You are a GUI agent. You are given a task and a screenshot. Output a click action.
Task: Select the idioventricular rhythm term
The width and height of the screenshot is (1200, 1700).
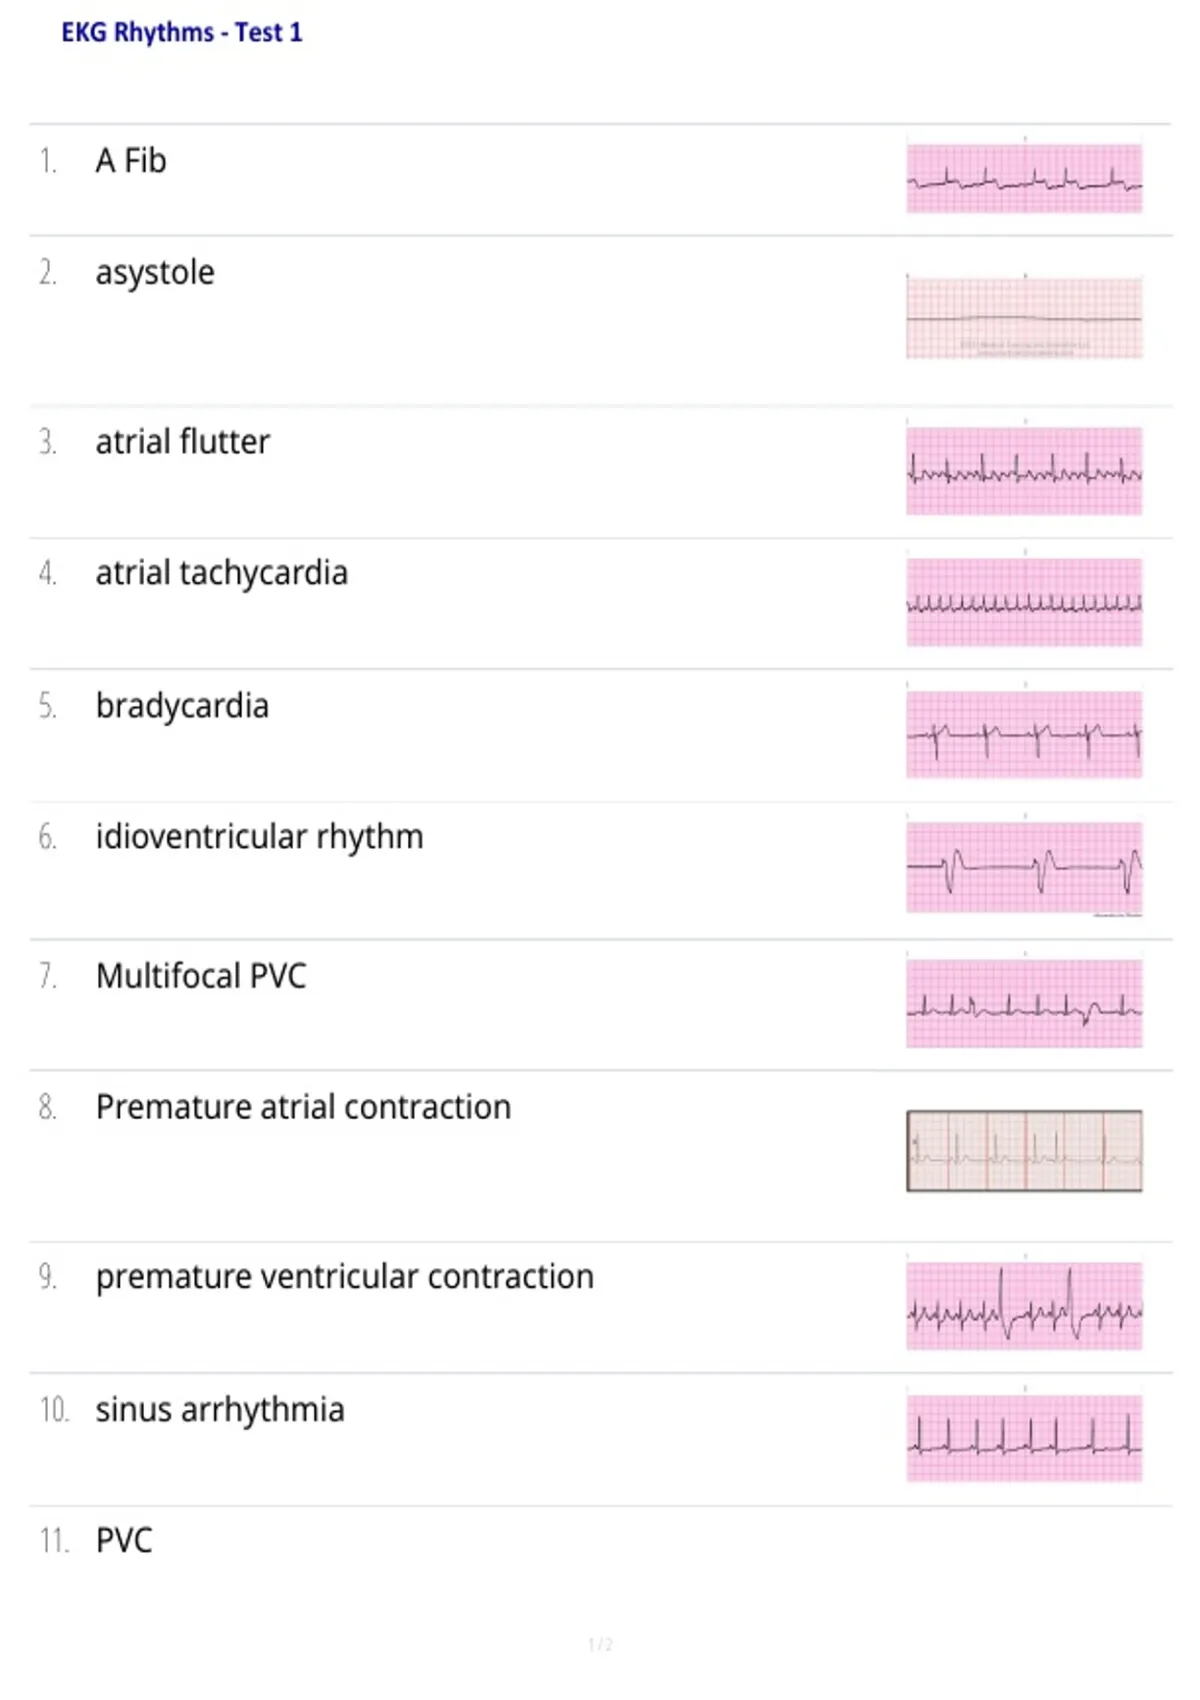click(260, 837)
